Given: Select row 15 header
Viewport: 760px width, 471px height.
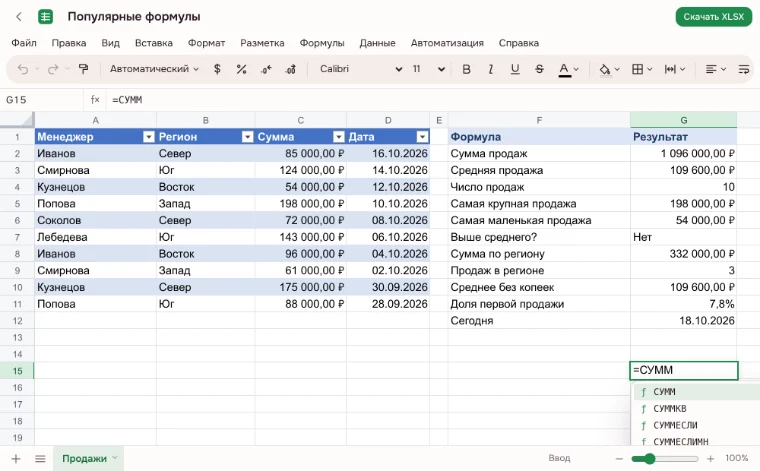Looking at the screenshot, I should (x=17, y=371).
